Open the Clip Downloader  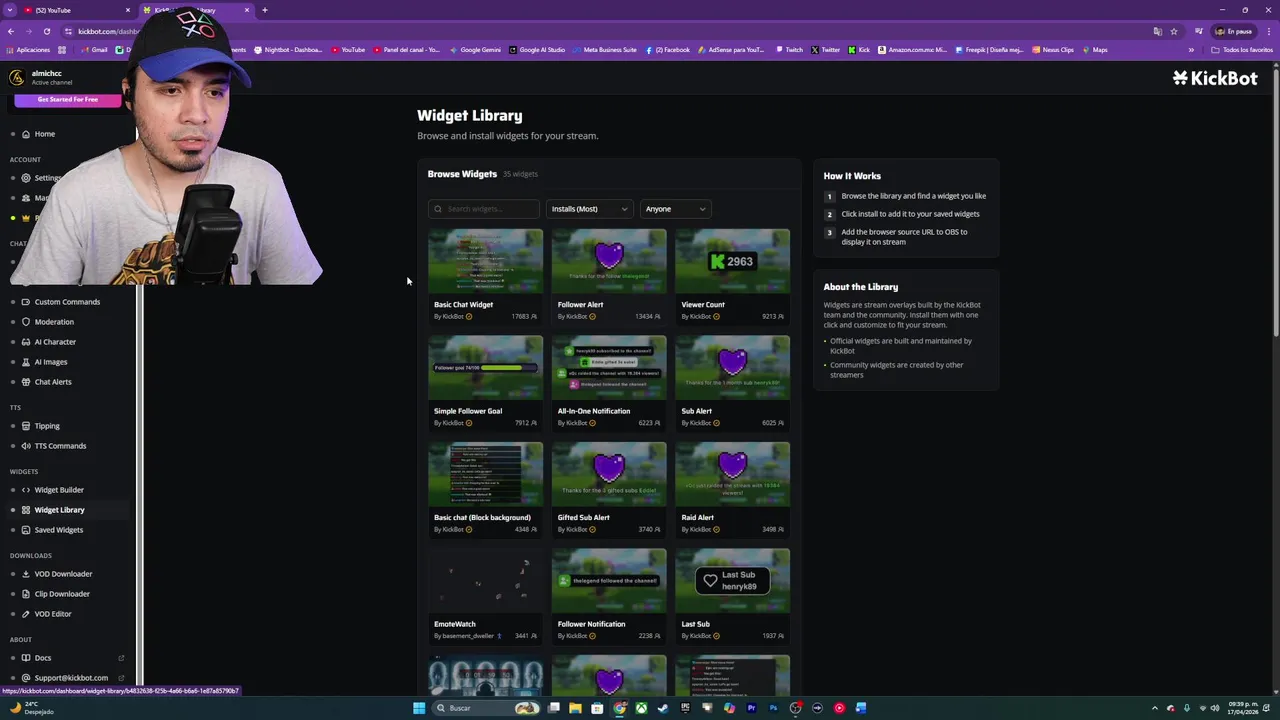coord(62,594)
